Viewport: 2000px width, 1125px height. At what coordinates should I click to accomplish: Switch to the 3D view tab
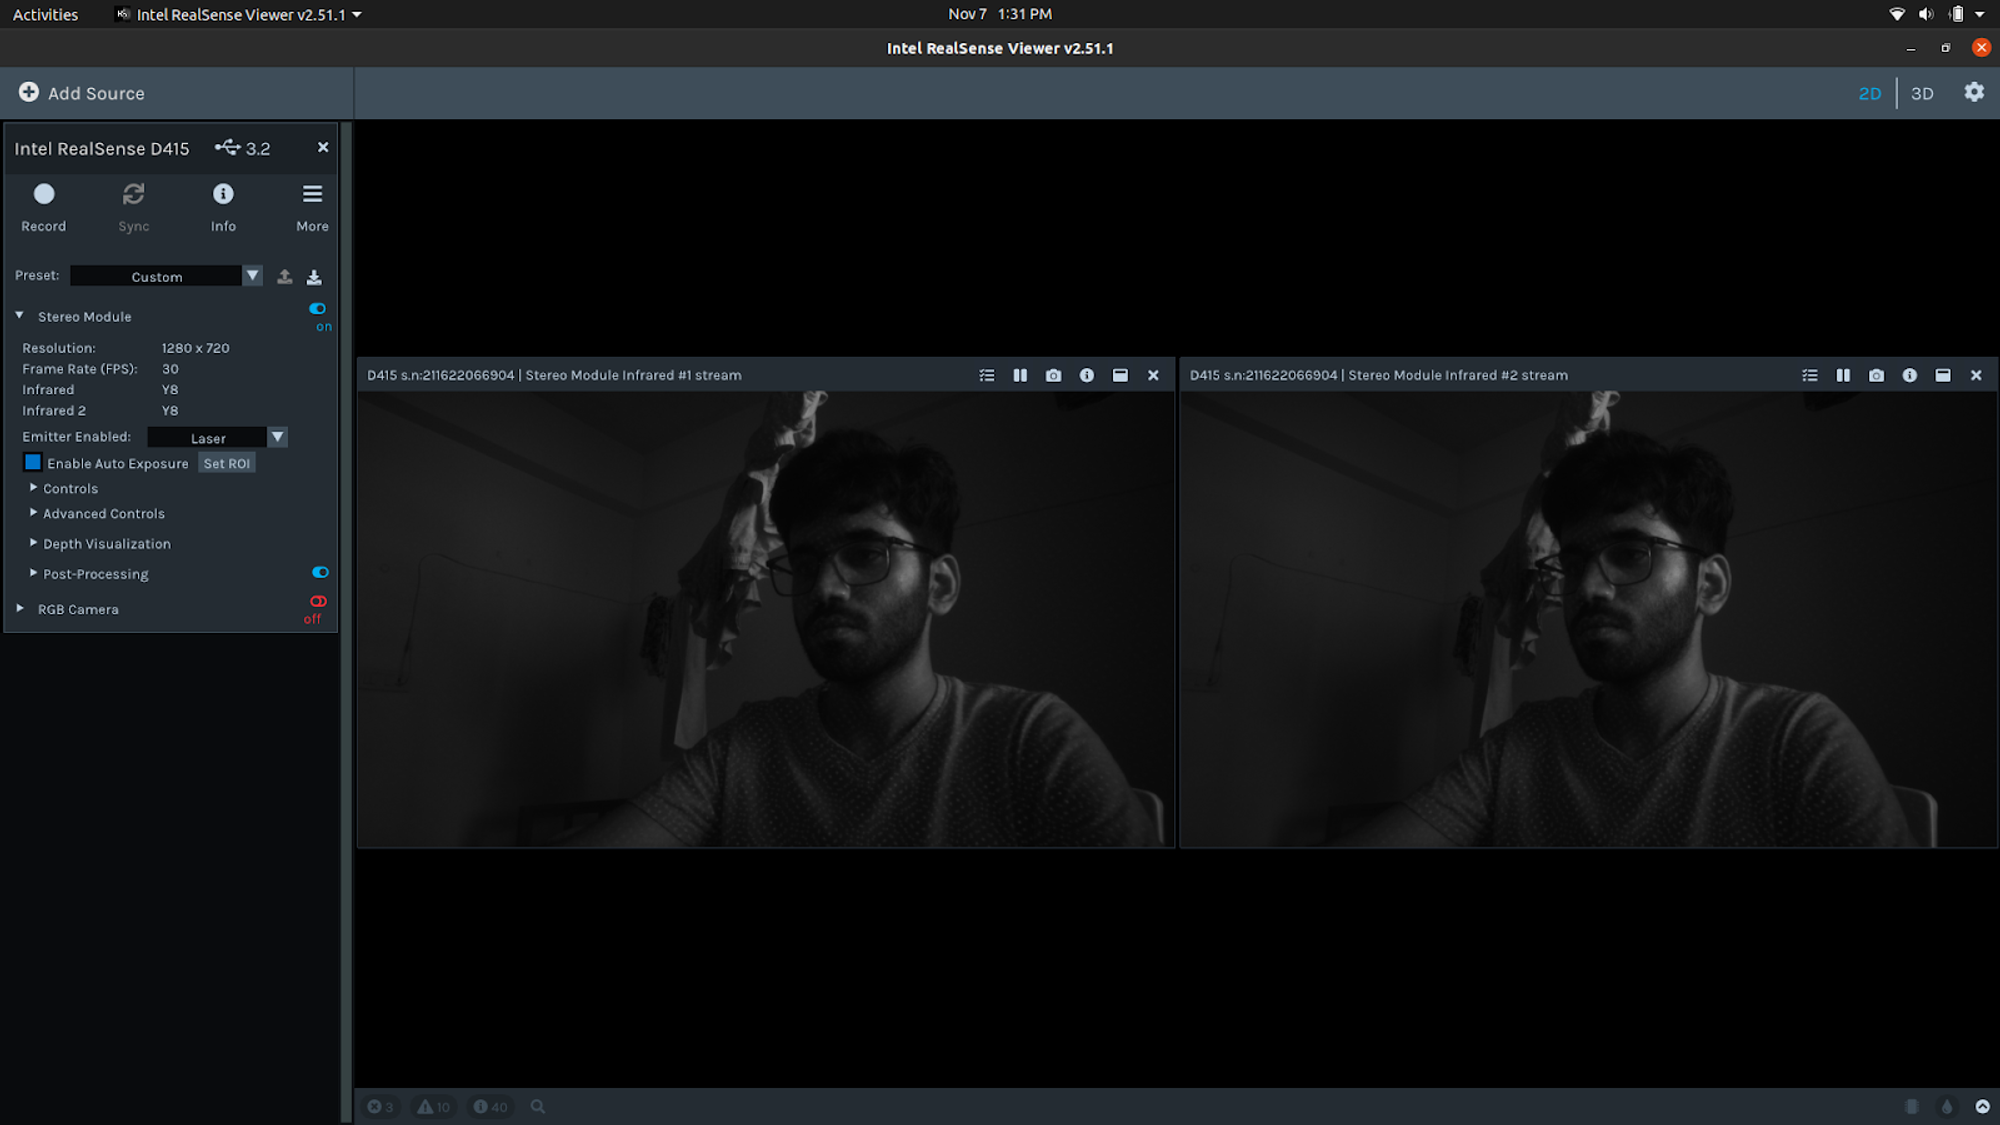(x=1921, y=93)
